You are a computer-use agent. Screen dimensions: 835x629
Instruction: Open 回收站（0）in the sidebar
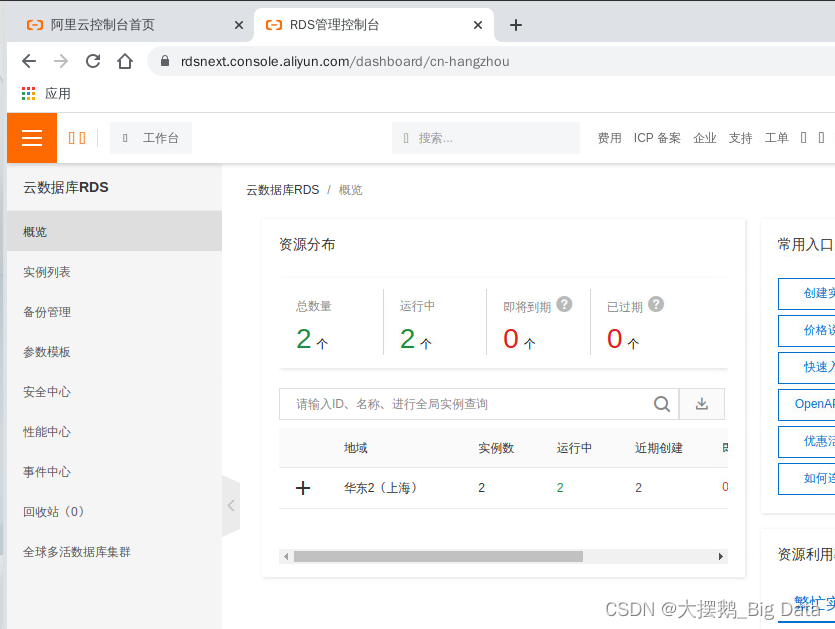tap(114, 511)
